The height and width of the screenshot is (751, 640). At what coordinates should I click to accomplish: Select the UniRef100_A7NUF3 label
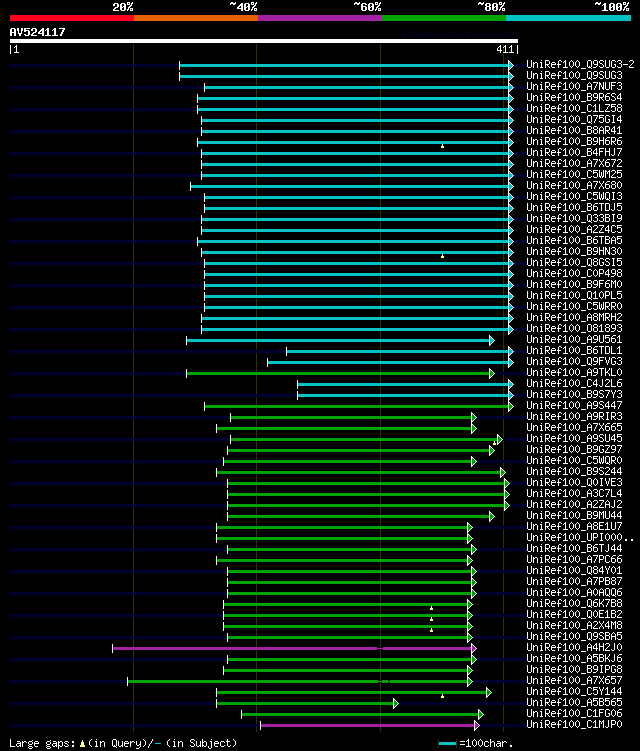(x=574, y=86)
